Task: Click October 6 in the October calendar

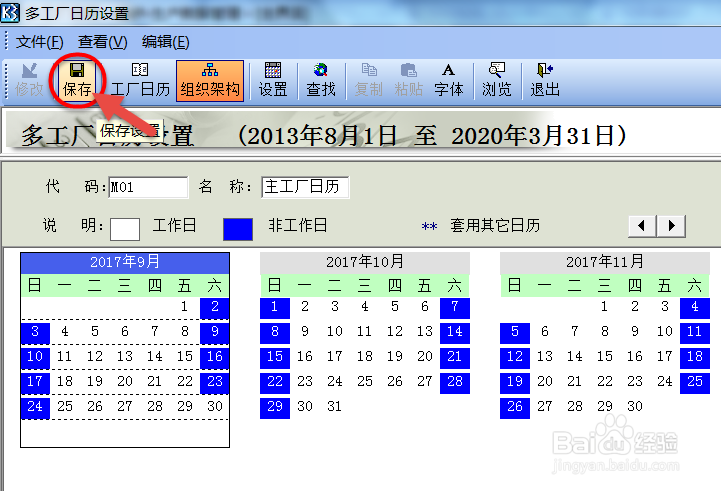Action: [x=425, y=307]
